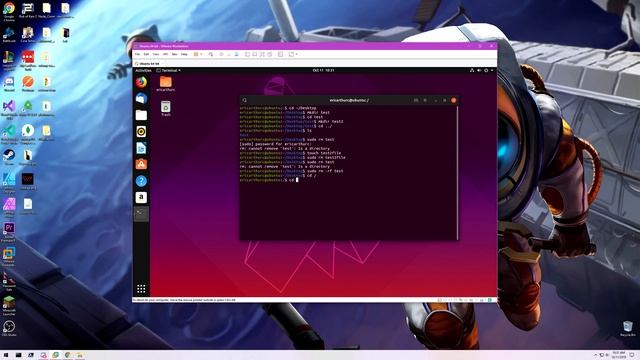640x360 pixels.
Task: Open Ubuntu Software from the dock
Action: 141,164
